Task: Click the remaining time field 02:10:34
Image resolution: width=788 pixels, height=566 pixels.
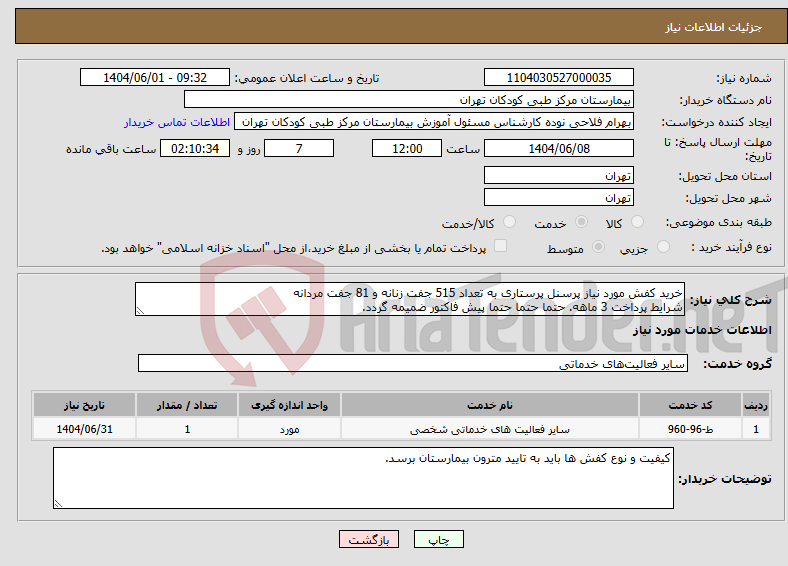Action: 195,148
